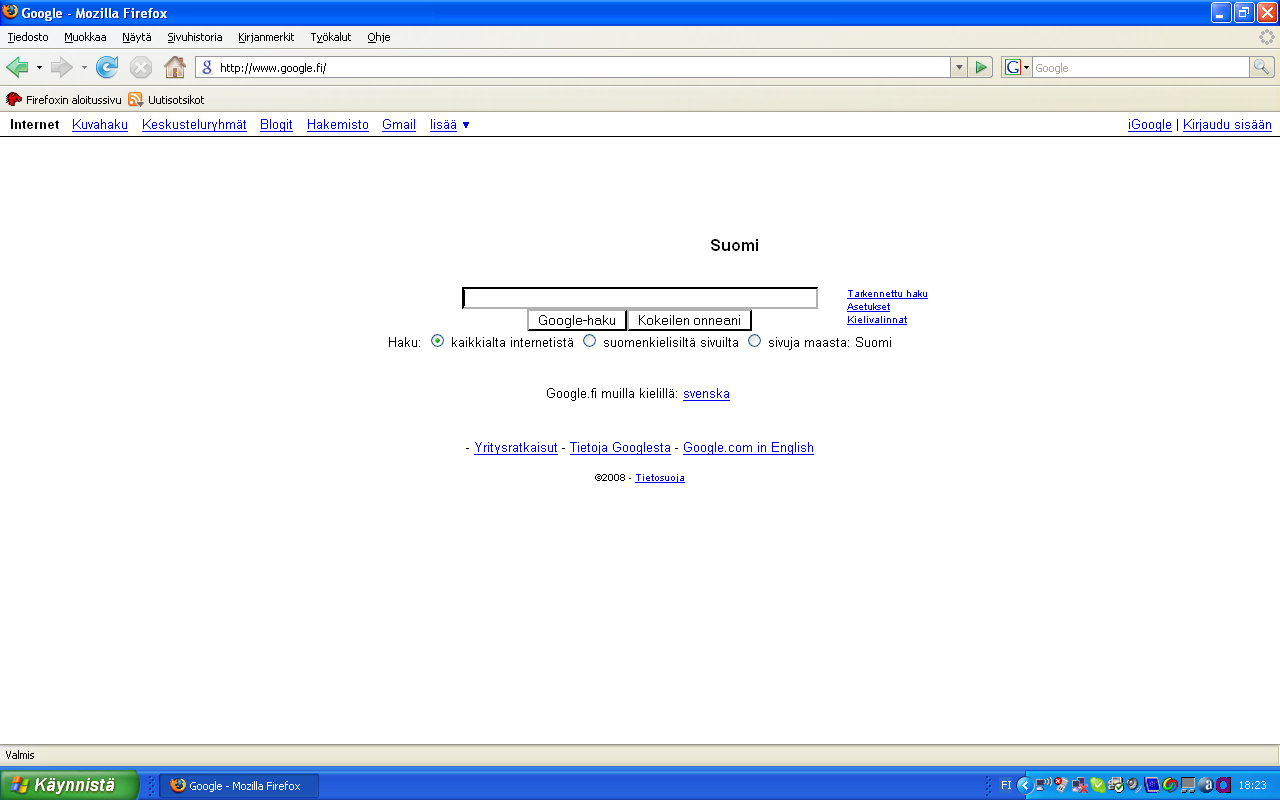
Task: Click the search magnifier icon in toolbar
Action: (1262, 67)
